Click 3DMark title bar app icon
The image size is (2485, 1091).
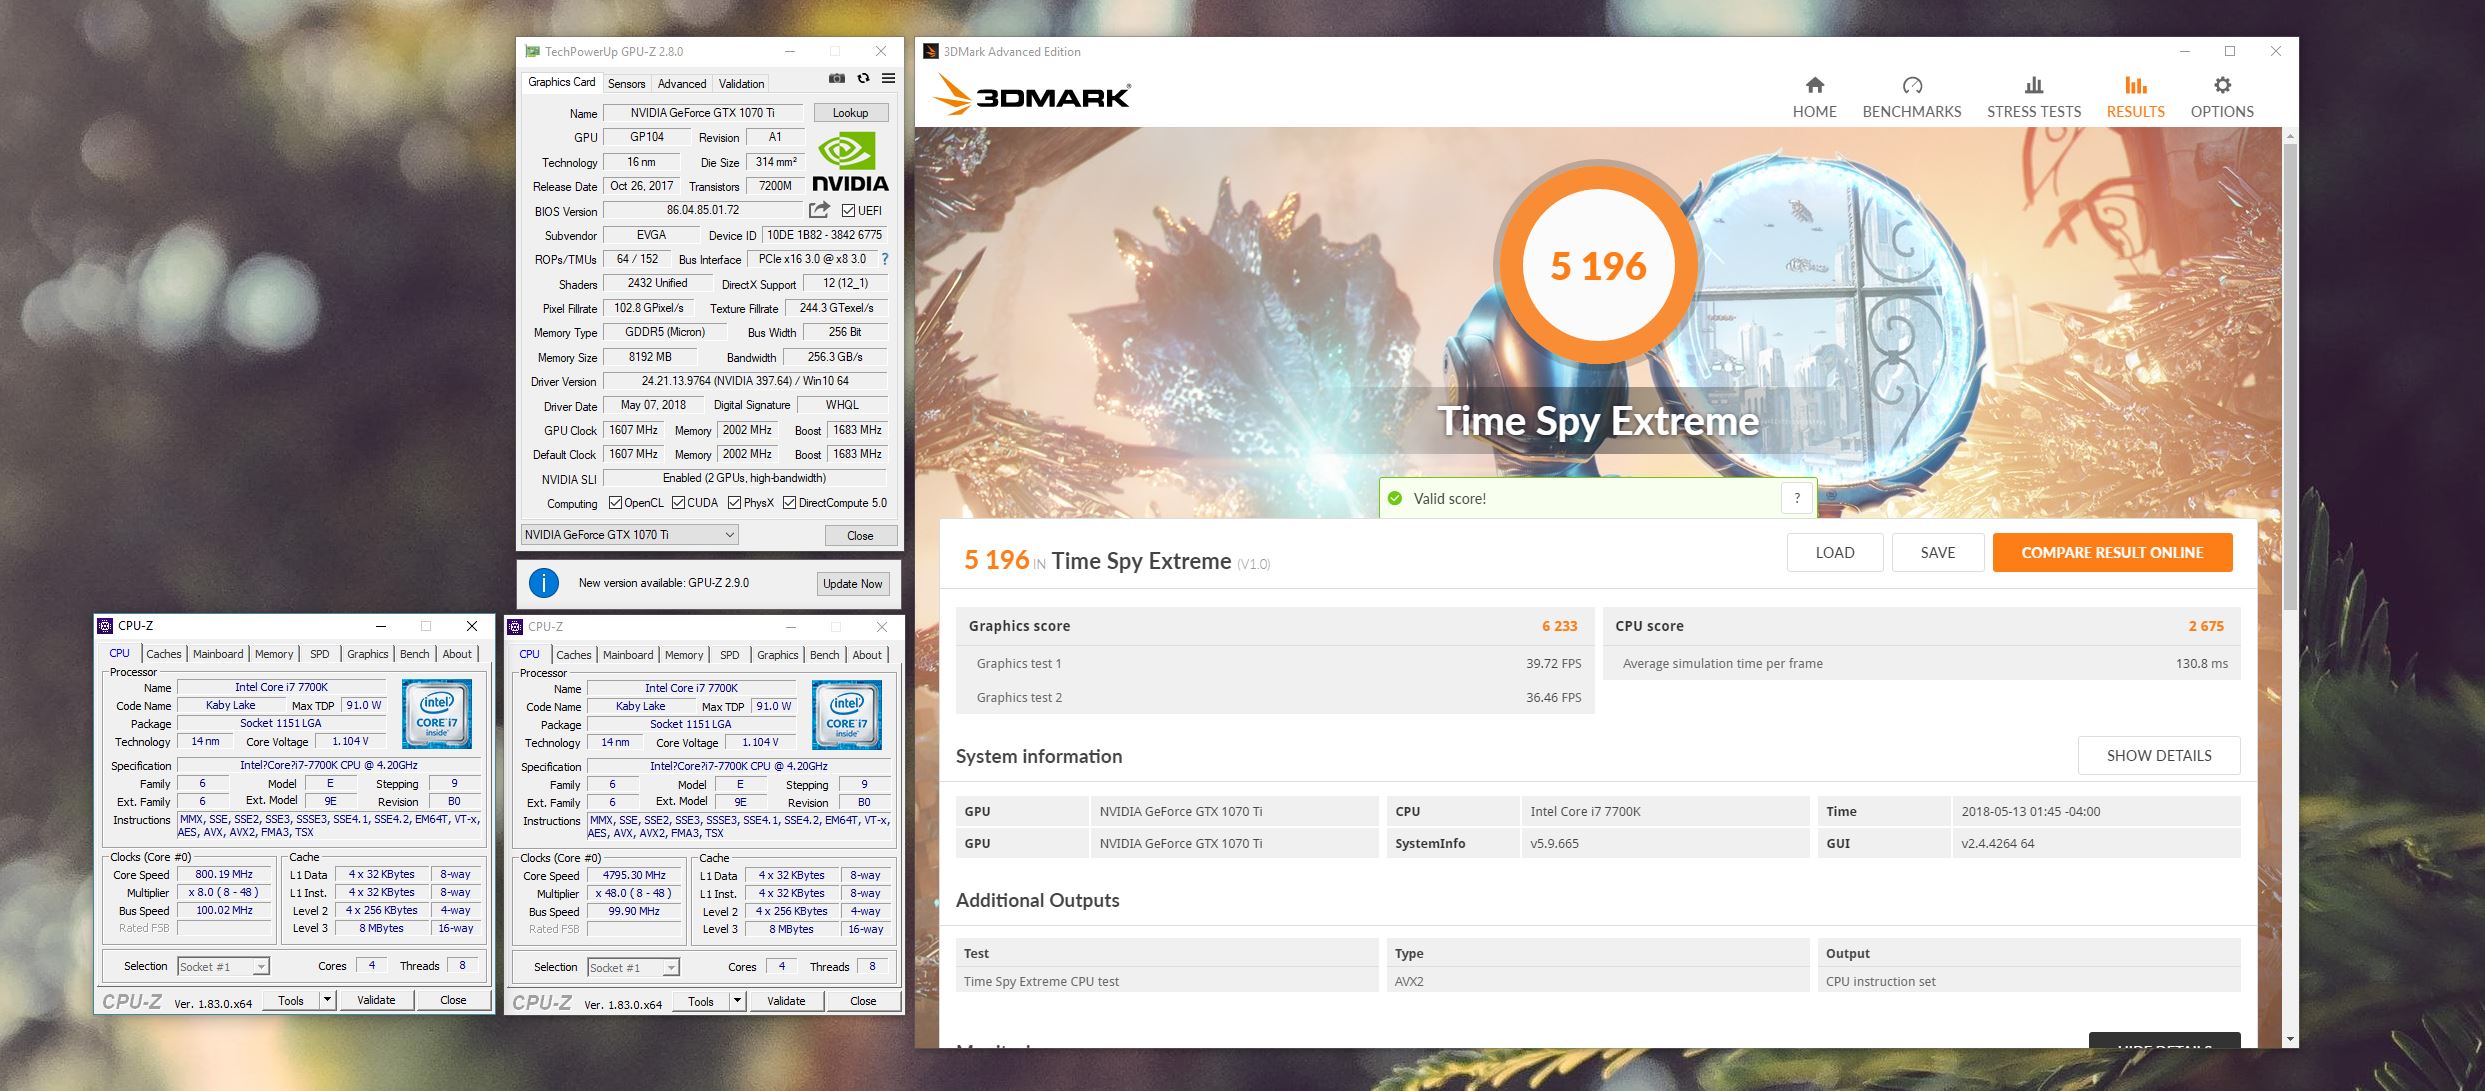pos(930,51)
